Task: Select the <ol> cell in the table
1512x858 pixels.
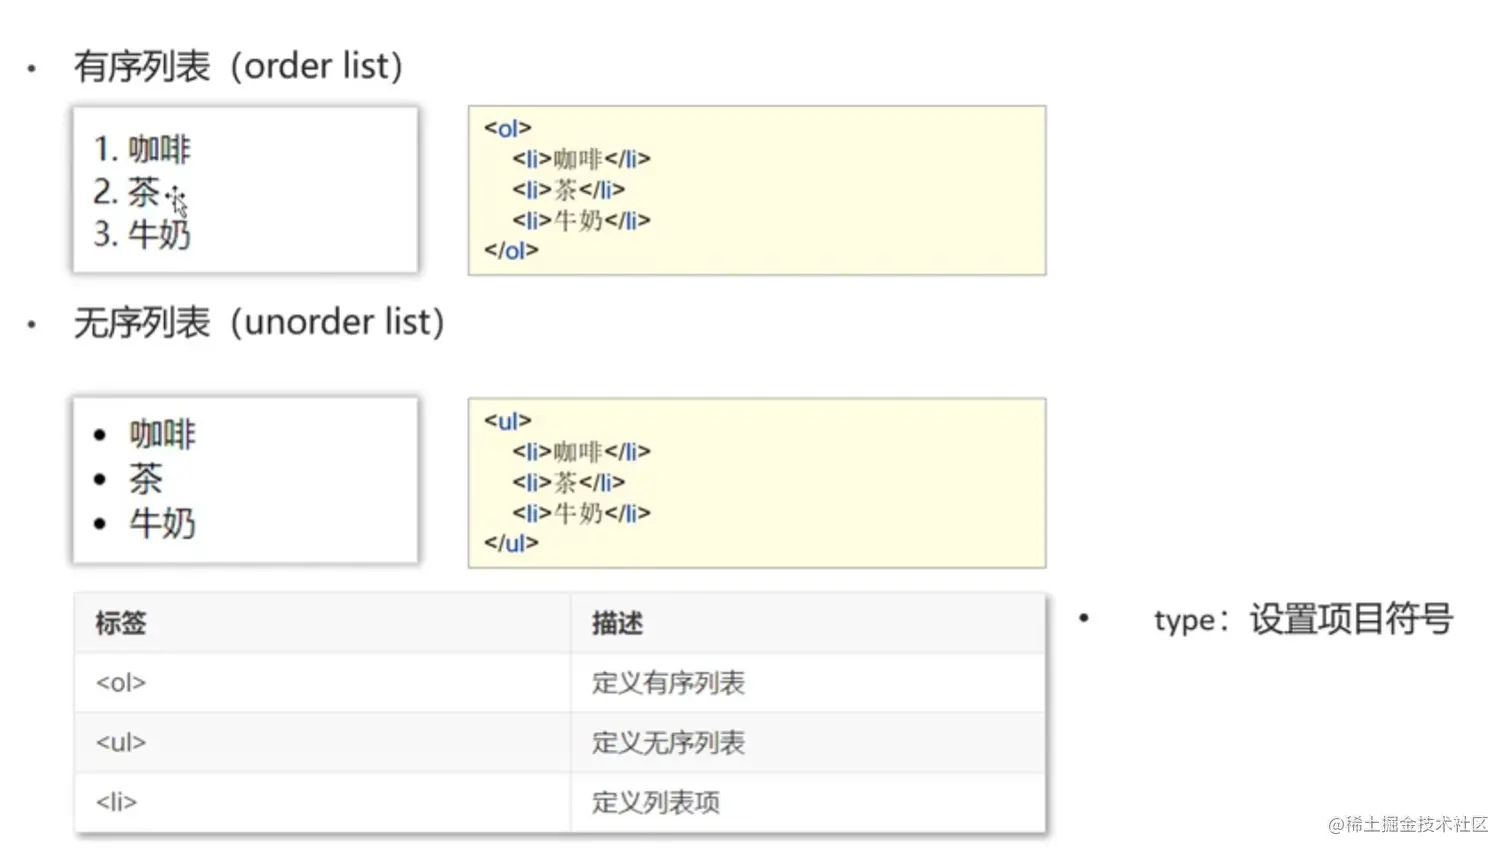Action: pyautogui.click(x=121, y=683)
